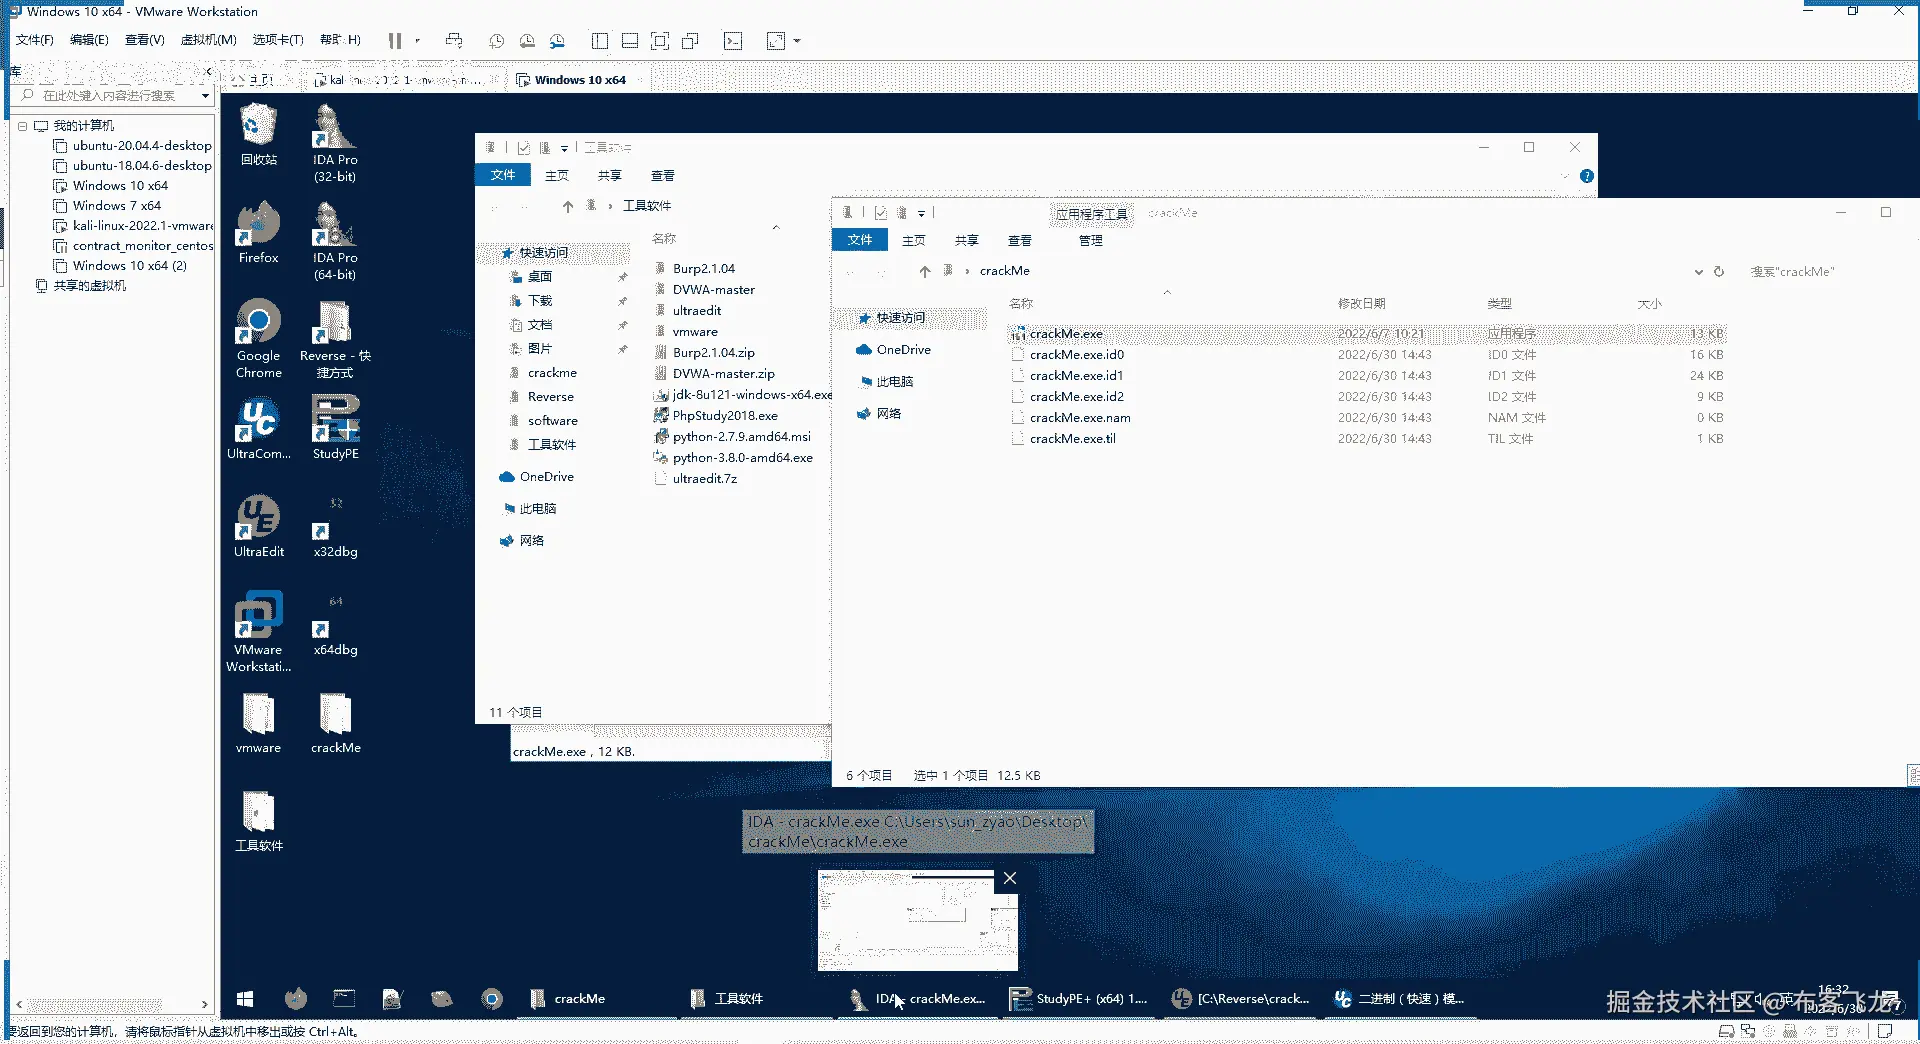This screenshot has height=1044, width=1920.
Task: Switch to Unity mode in VMware toolbar
Action: tap(690, 41)
